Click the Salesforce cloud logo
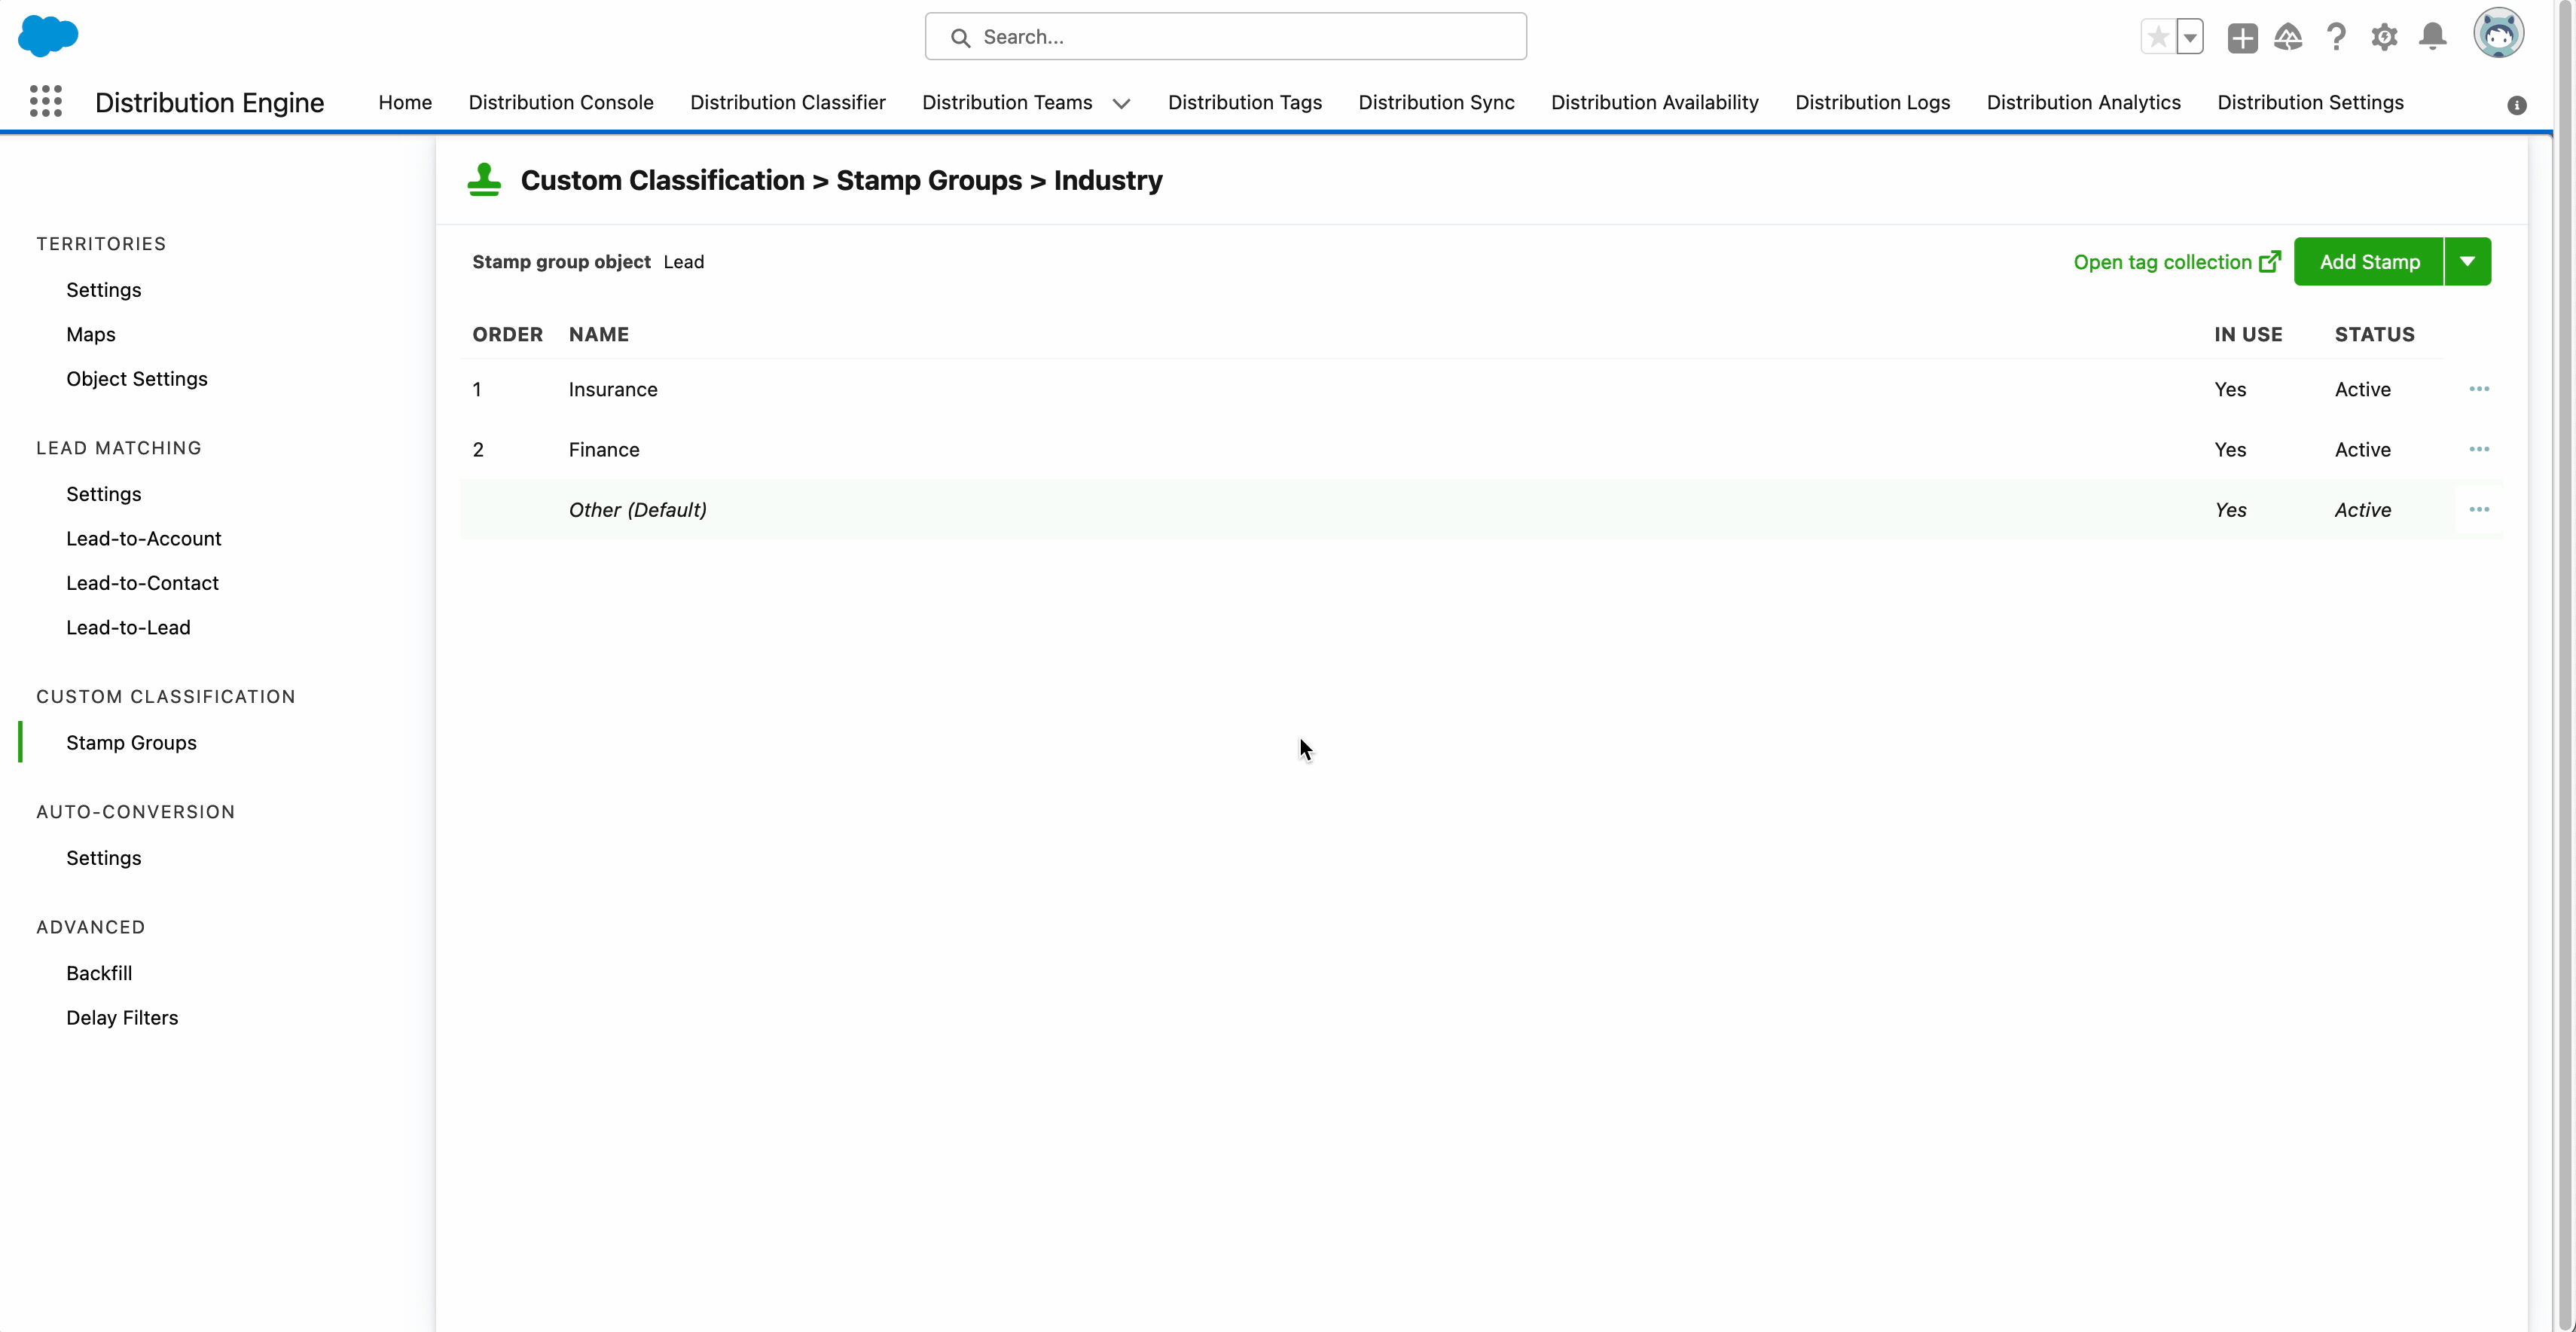Screen dimensions: 2576x1332 pyautogui.click(x=48, y=36)
